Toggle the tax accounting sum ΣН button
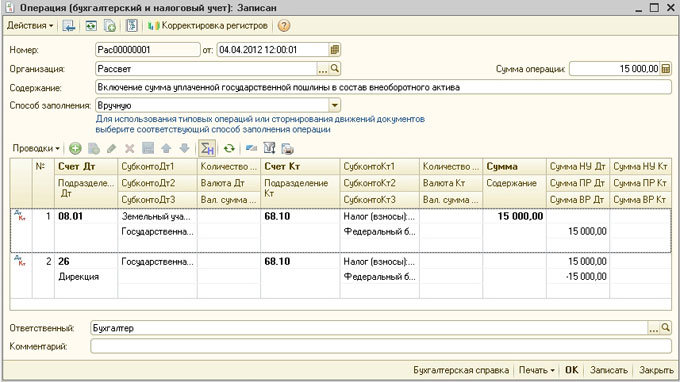 pyautogui.click(x=207, y=149)
